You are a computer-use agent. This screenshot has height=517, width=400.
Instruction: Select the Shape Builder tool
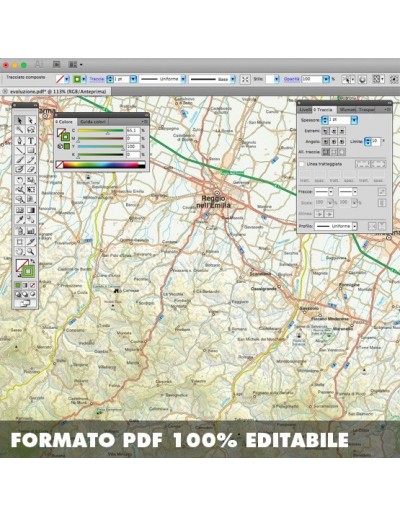pyautogui.click(x=20, y=199)
